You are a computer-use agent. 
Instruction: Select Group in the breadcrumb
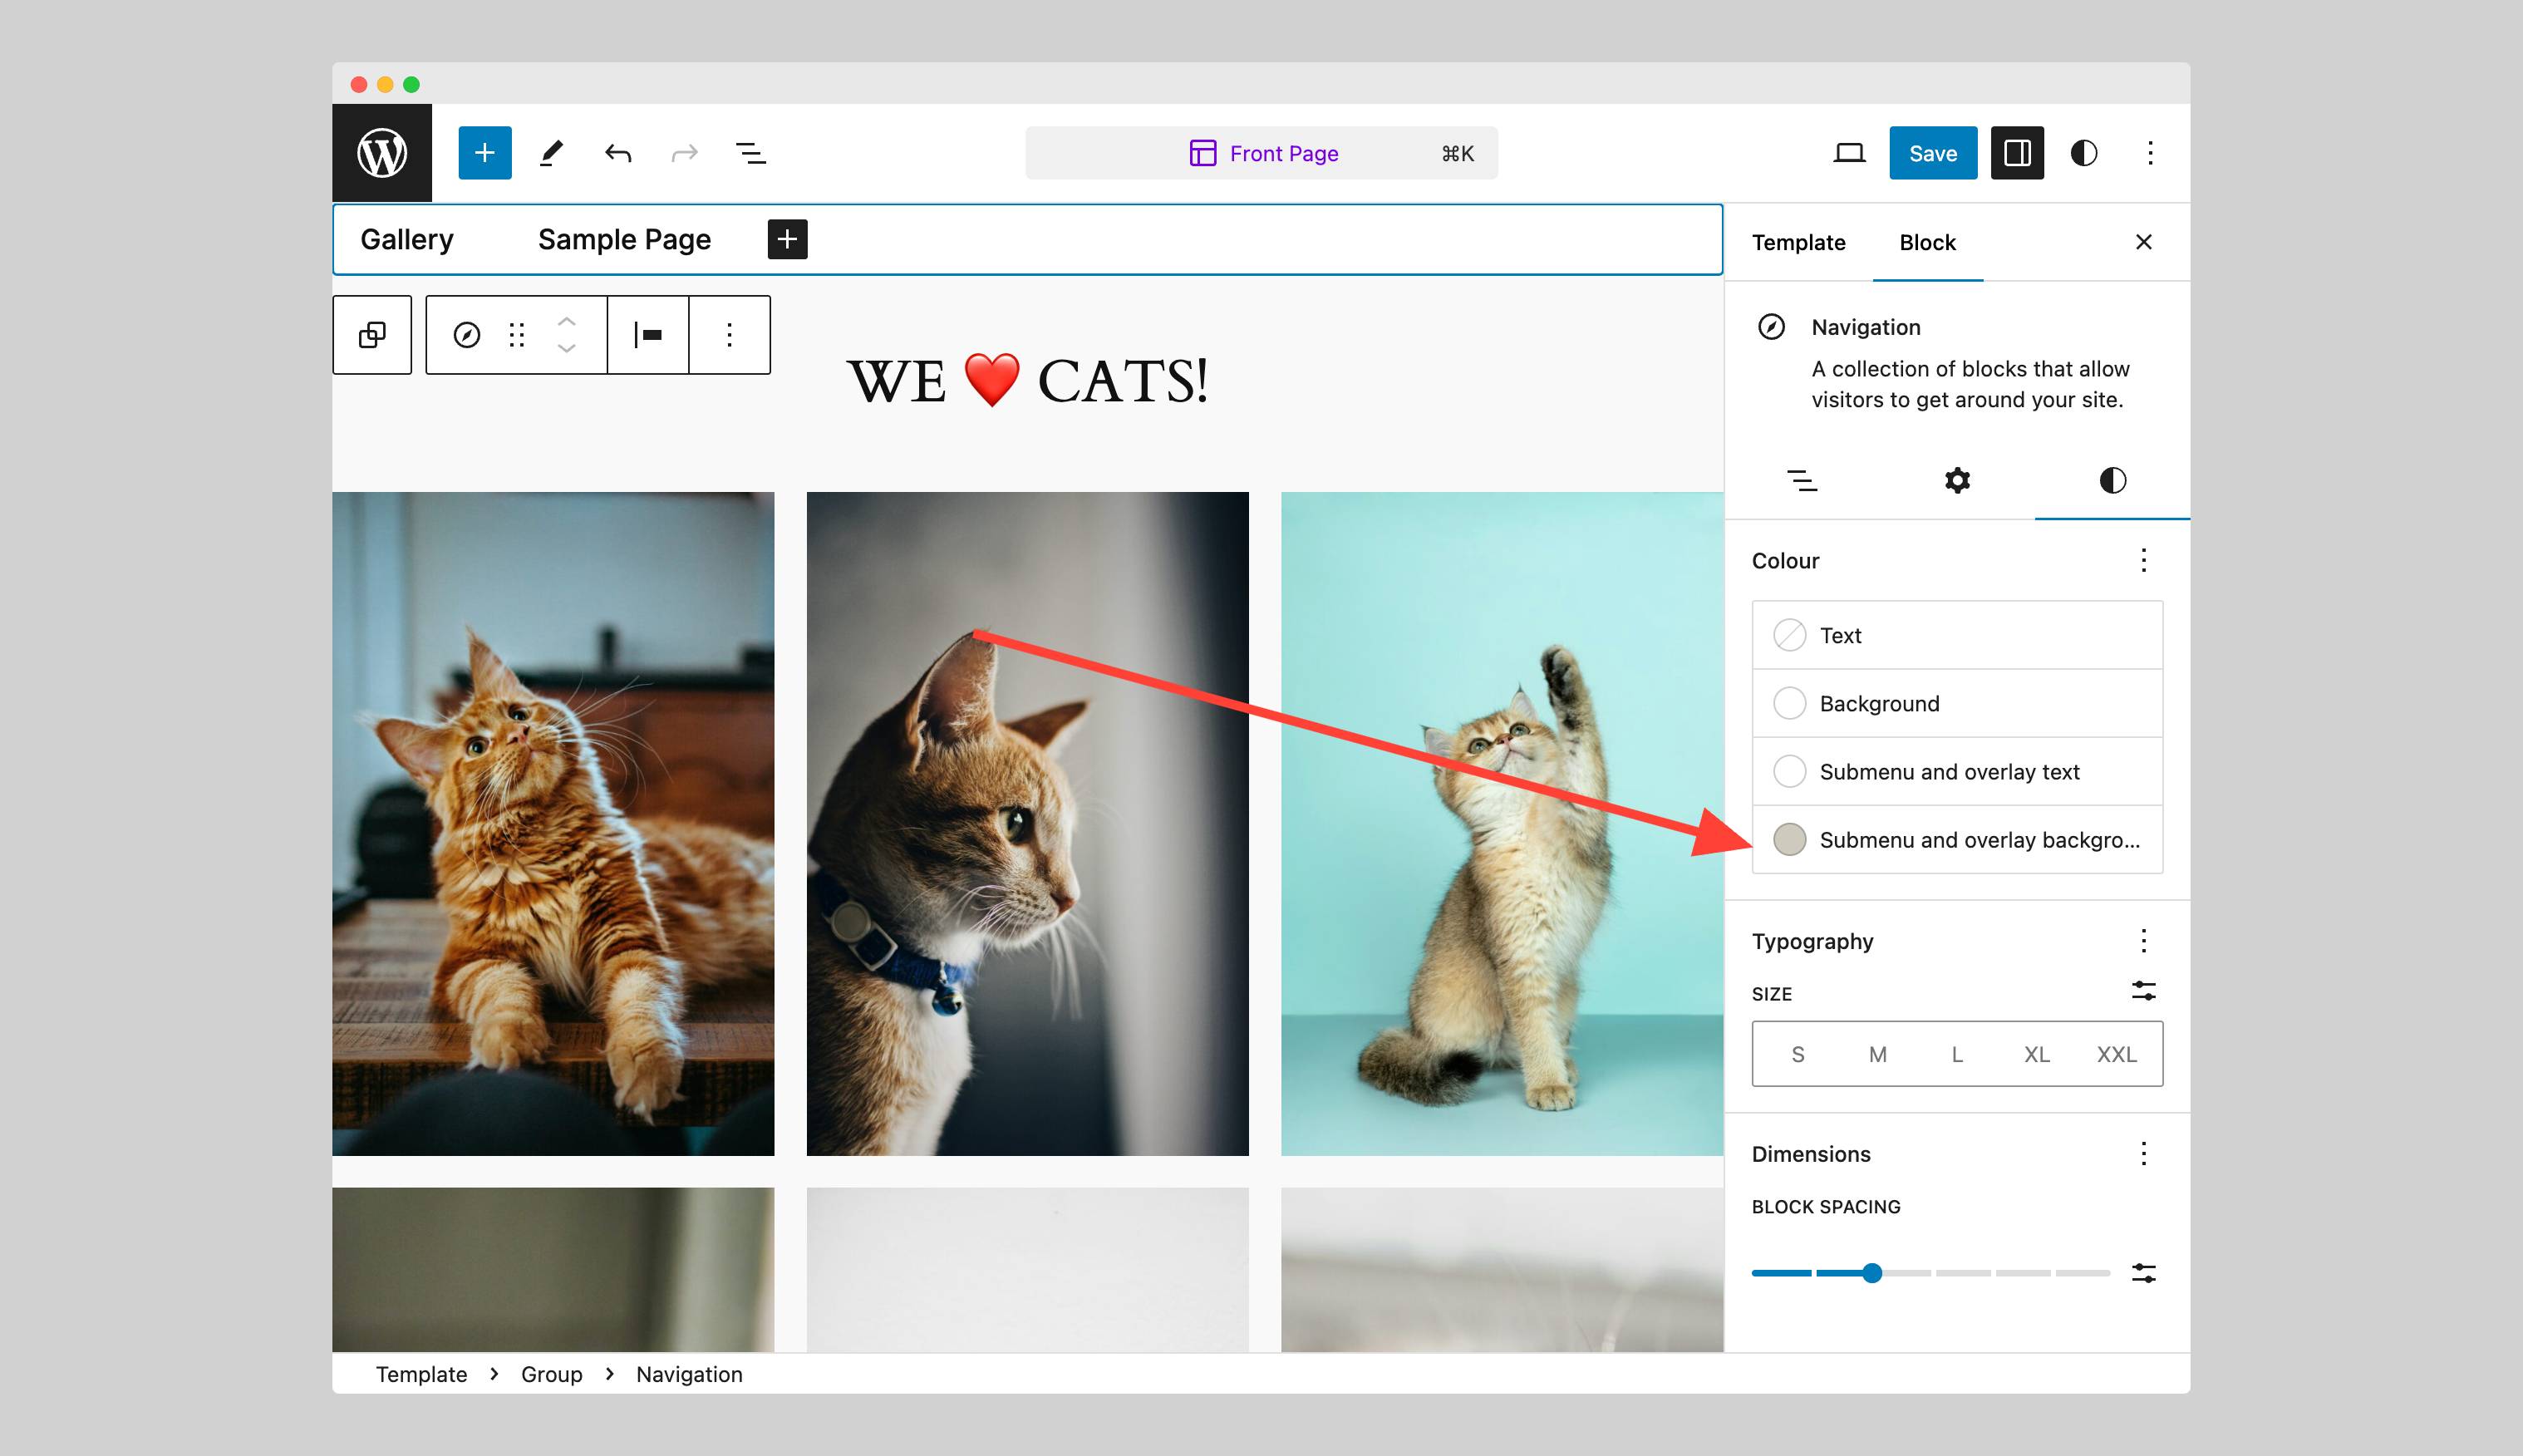pos(551,1374)
